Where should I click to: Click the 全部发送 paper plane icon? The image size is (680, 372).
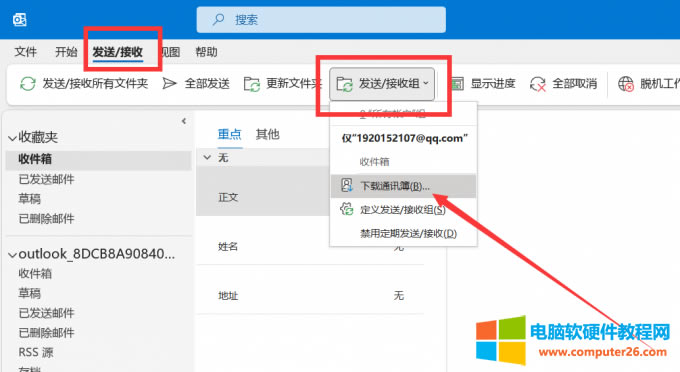169,83
